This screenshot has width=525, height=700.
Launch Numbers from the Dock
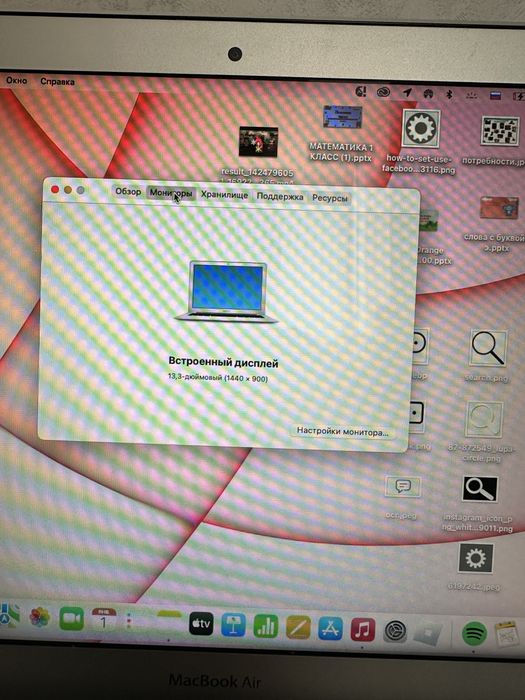[266, 626]
